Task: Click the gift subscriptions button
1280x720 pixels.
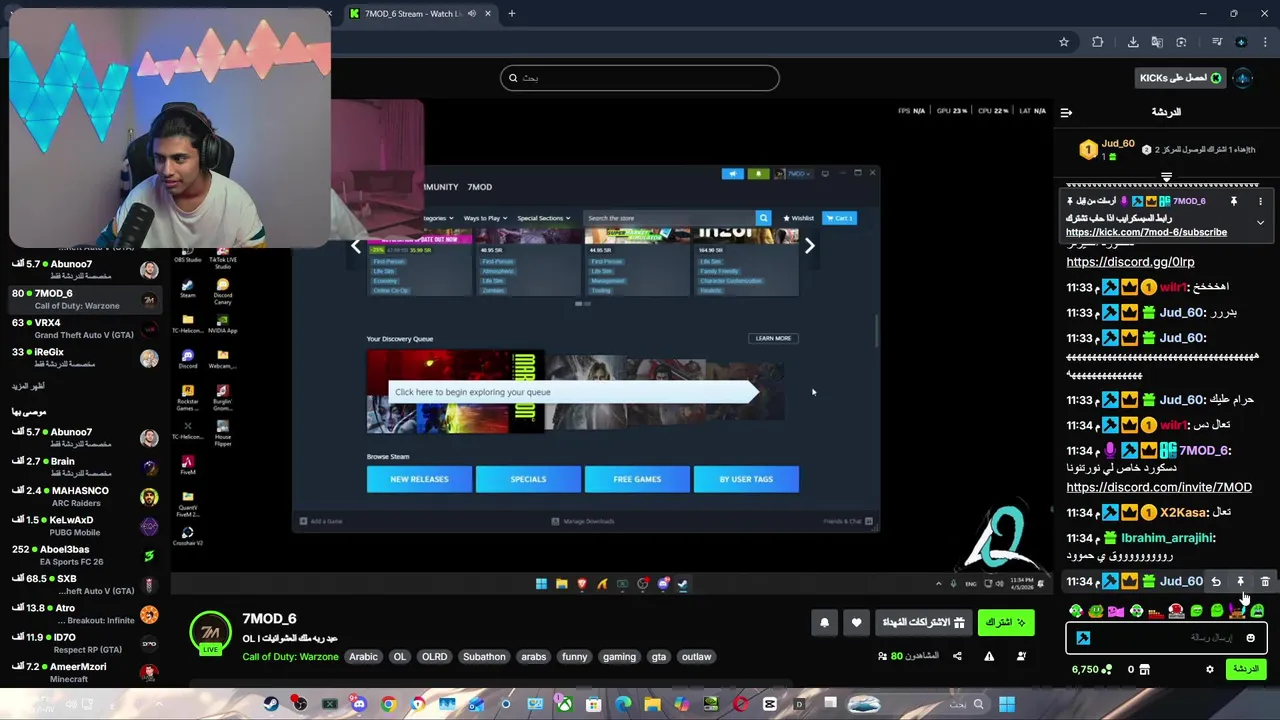Action: click(x=923, y=622)
